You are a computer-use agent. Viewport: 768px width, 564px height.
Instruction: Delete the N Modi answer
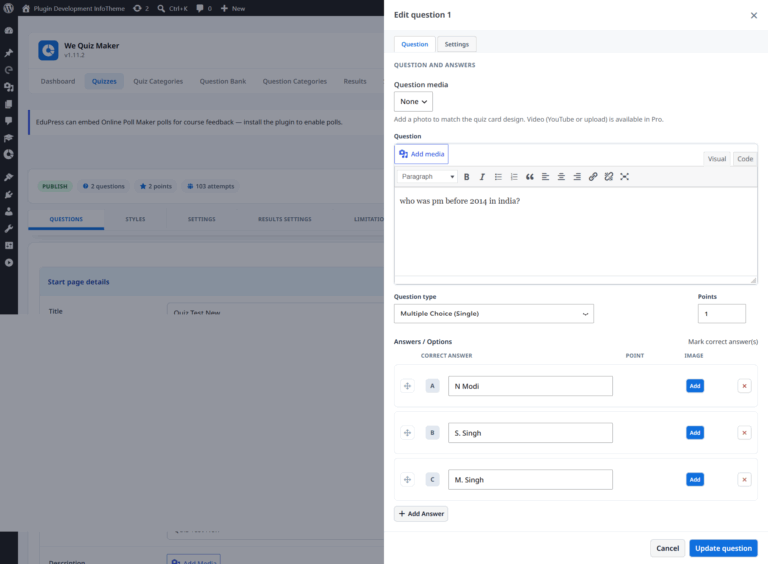744,386
